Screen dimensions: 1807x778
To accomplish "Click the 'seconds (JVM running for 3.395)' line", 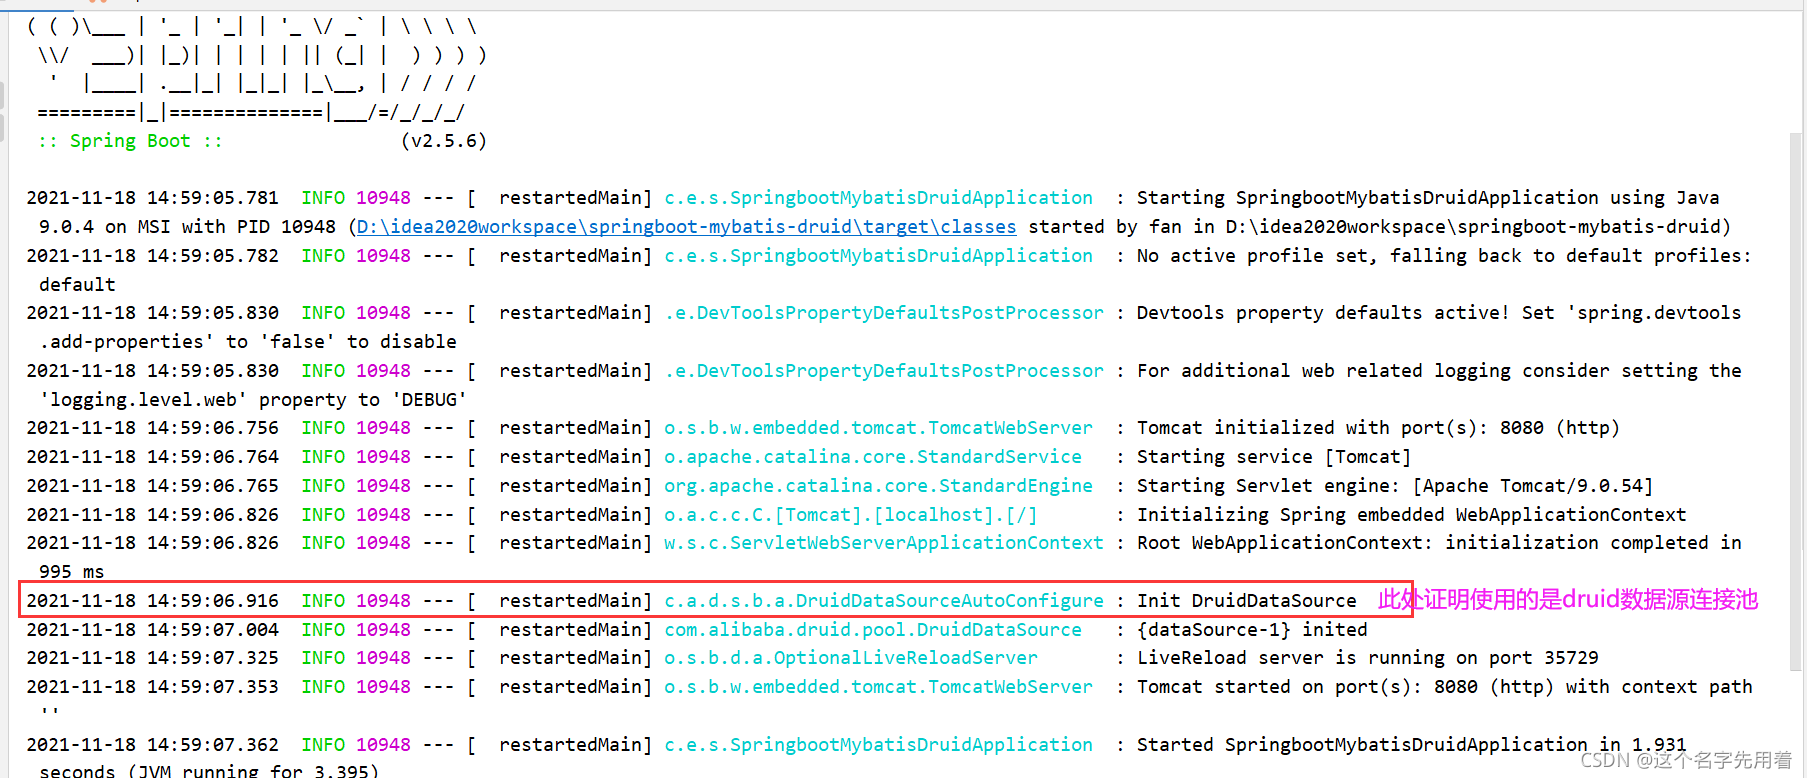I will pos(209,770).
